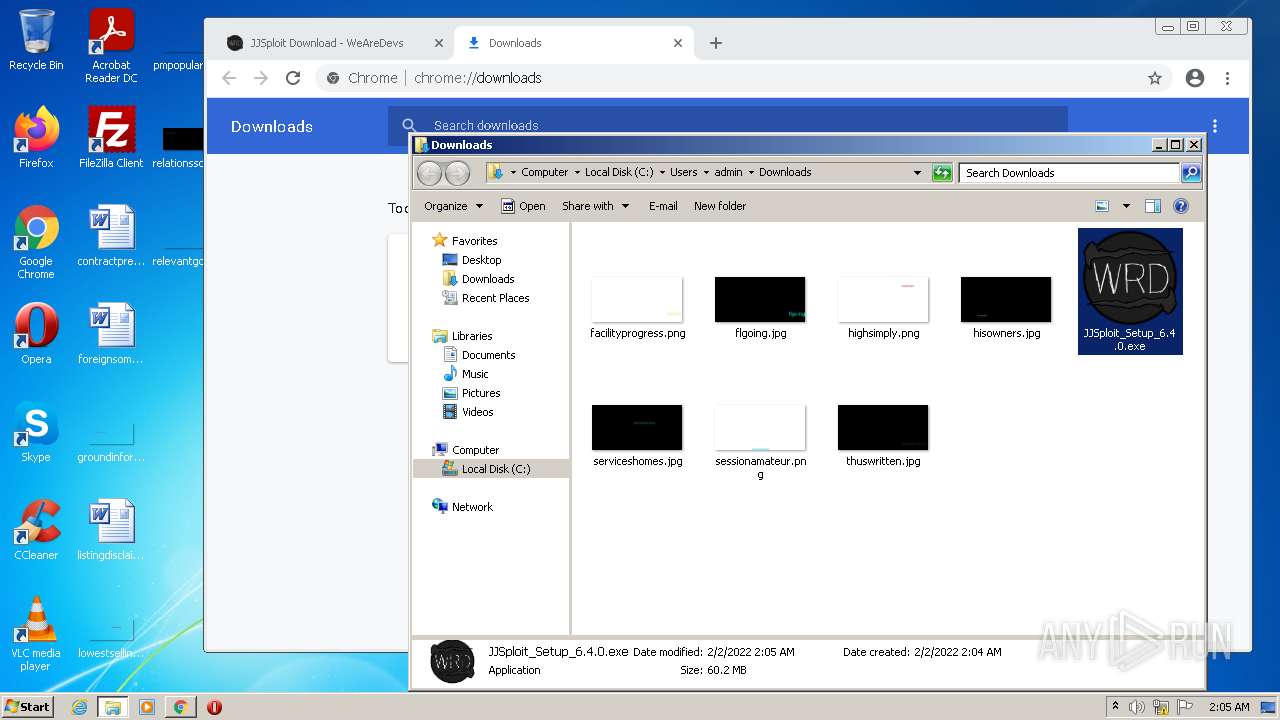The width and height of the screenshot is (1280, 720).
Task: Open Google Chrome desktop shortcut
Action: [36, 242]
